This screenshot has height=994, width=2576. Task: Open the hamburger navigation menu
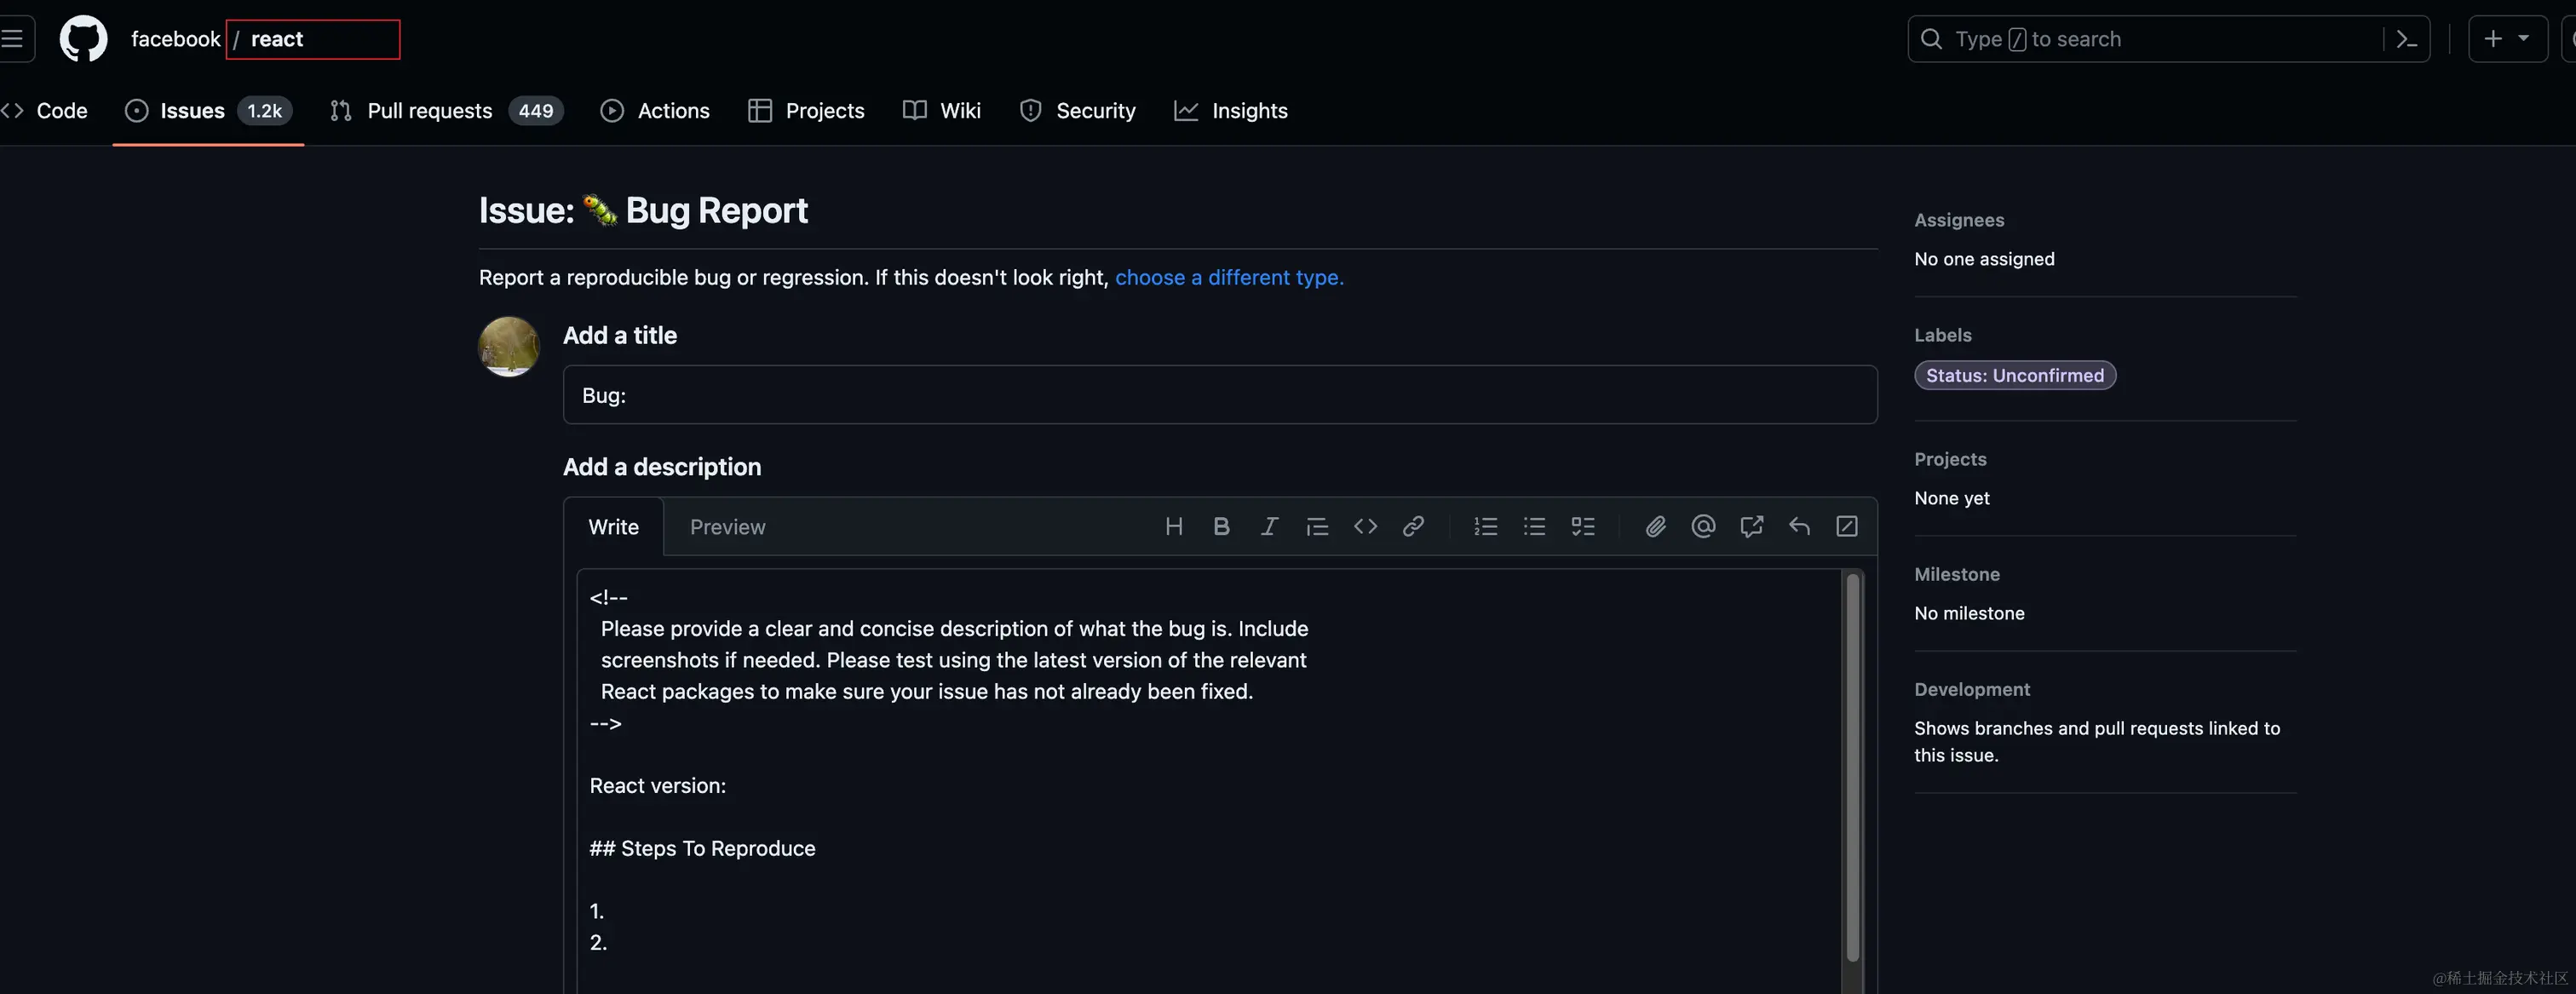[12, 39]
